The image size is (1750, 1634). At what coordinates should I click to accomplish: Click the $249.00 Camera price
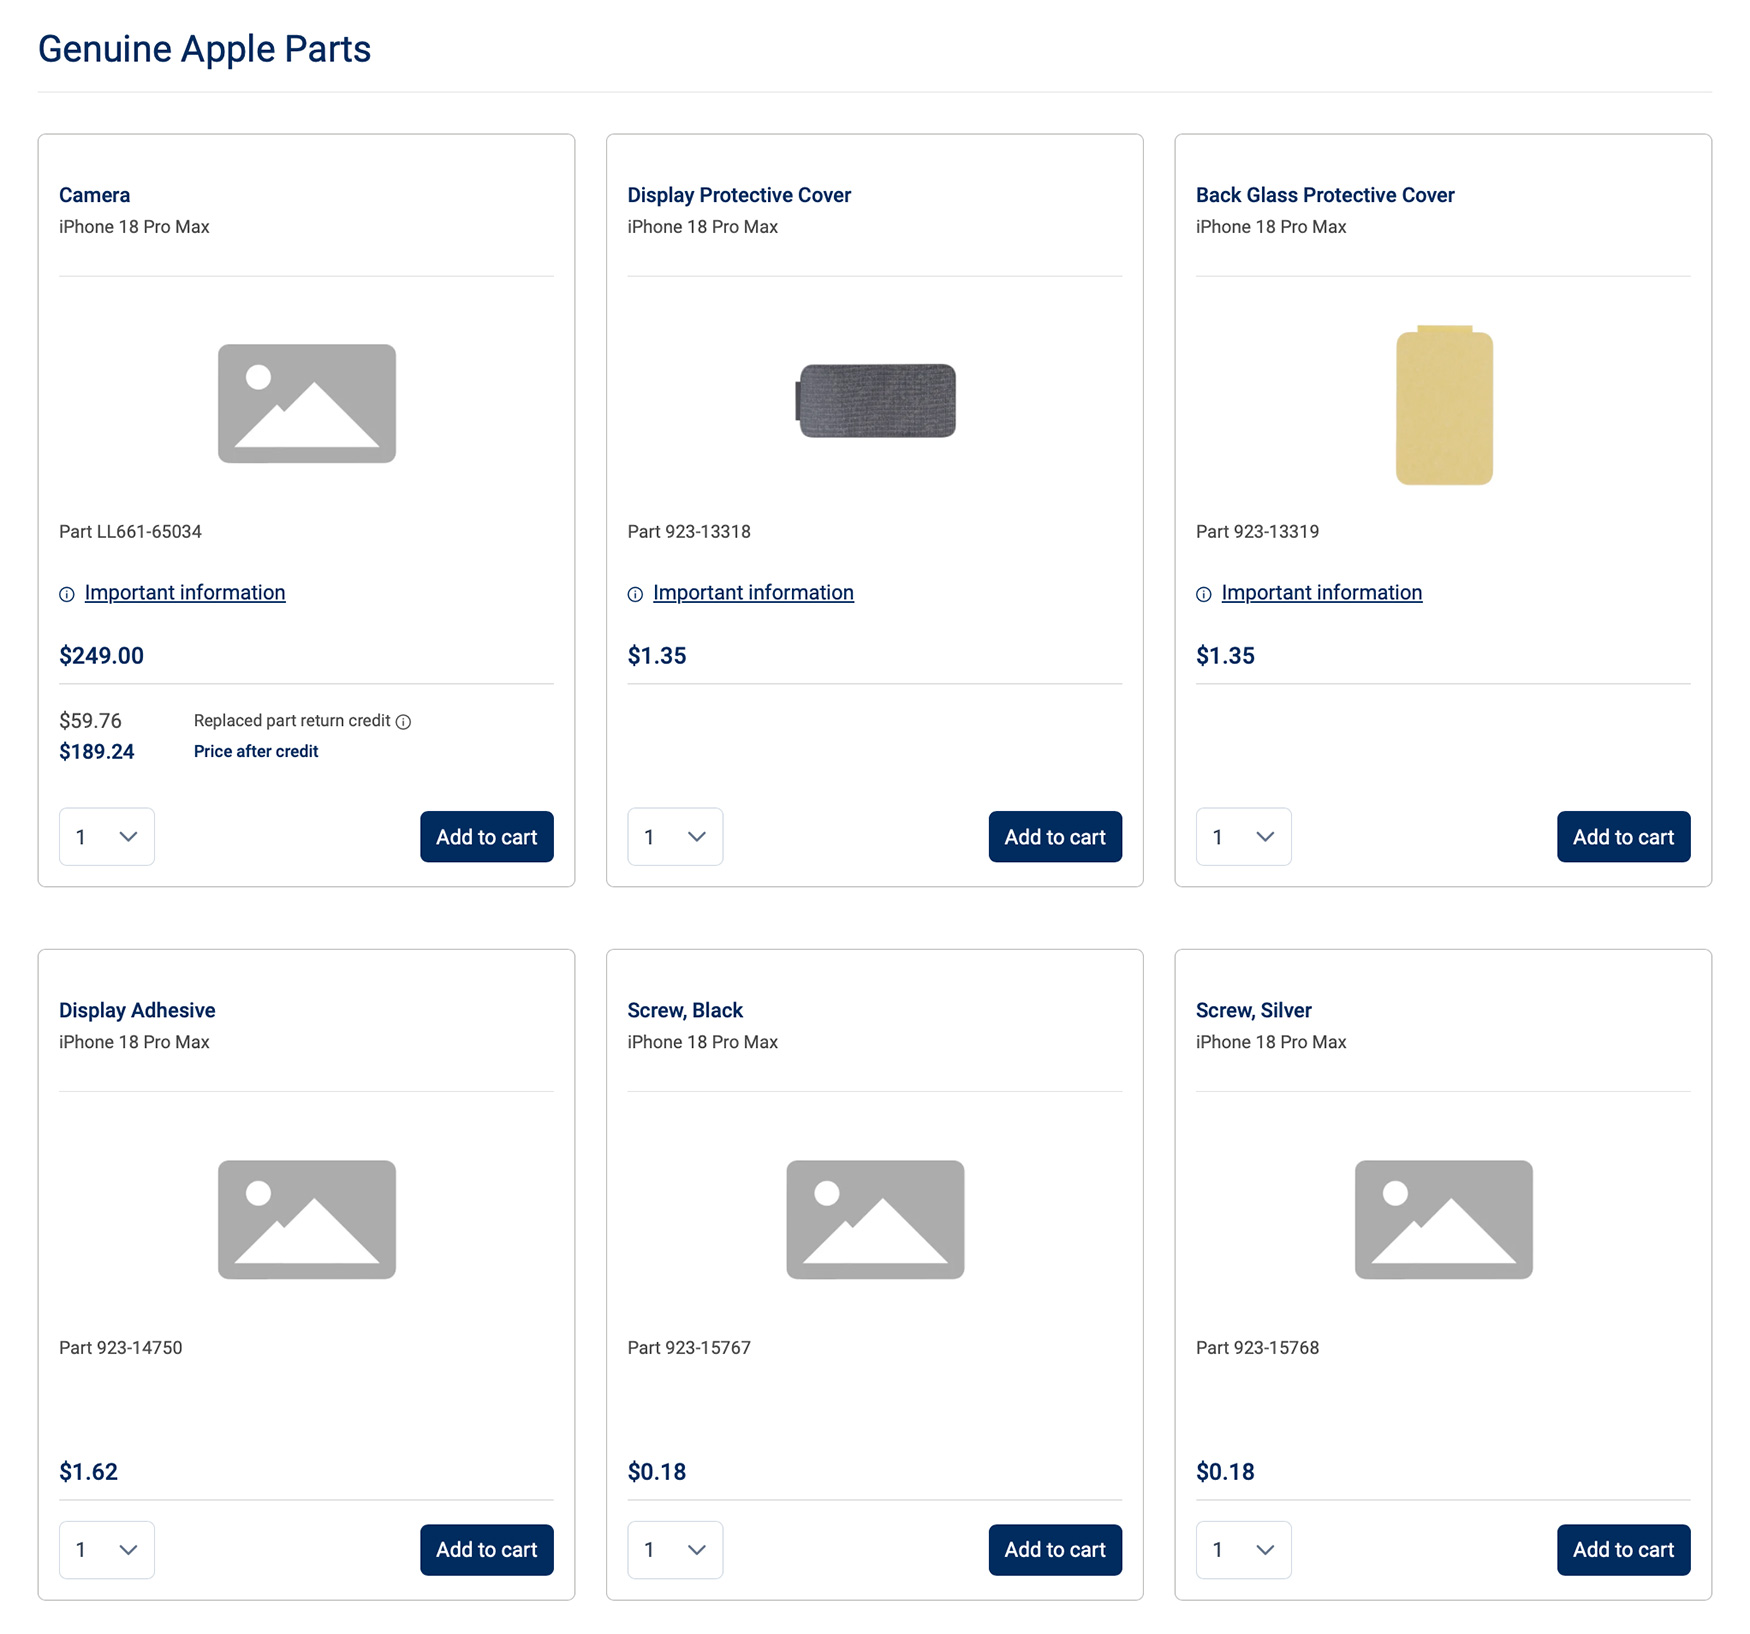tap(101, 656)
